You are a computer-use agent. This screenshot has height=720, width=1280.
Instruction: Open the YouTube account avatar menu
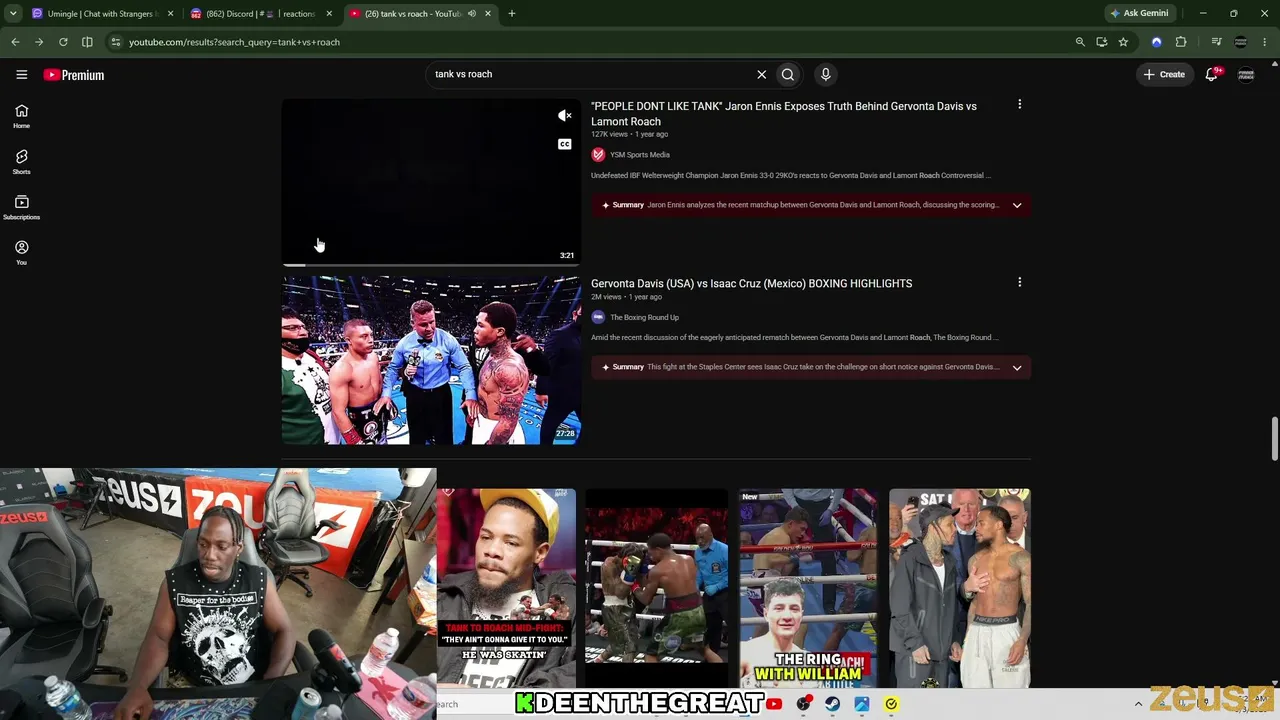(1246, 74)
